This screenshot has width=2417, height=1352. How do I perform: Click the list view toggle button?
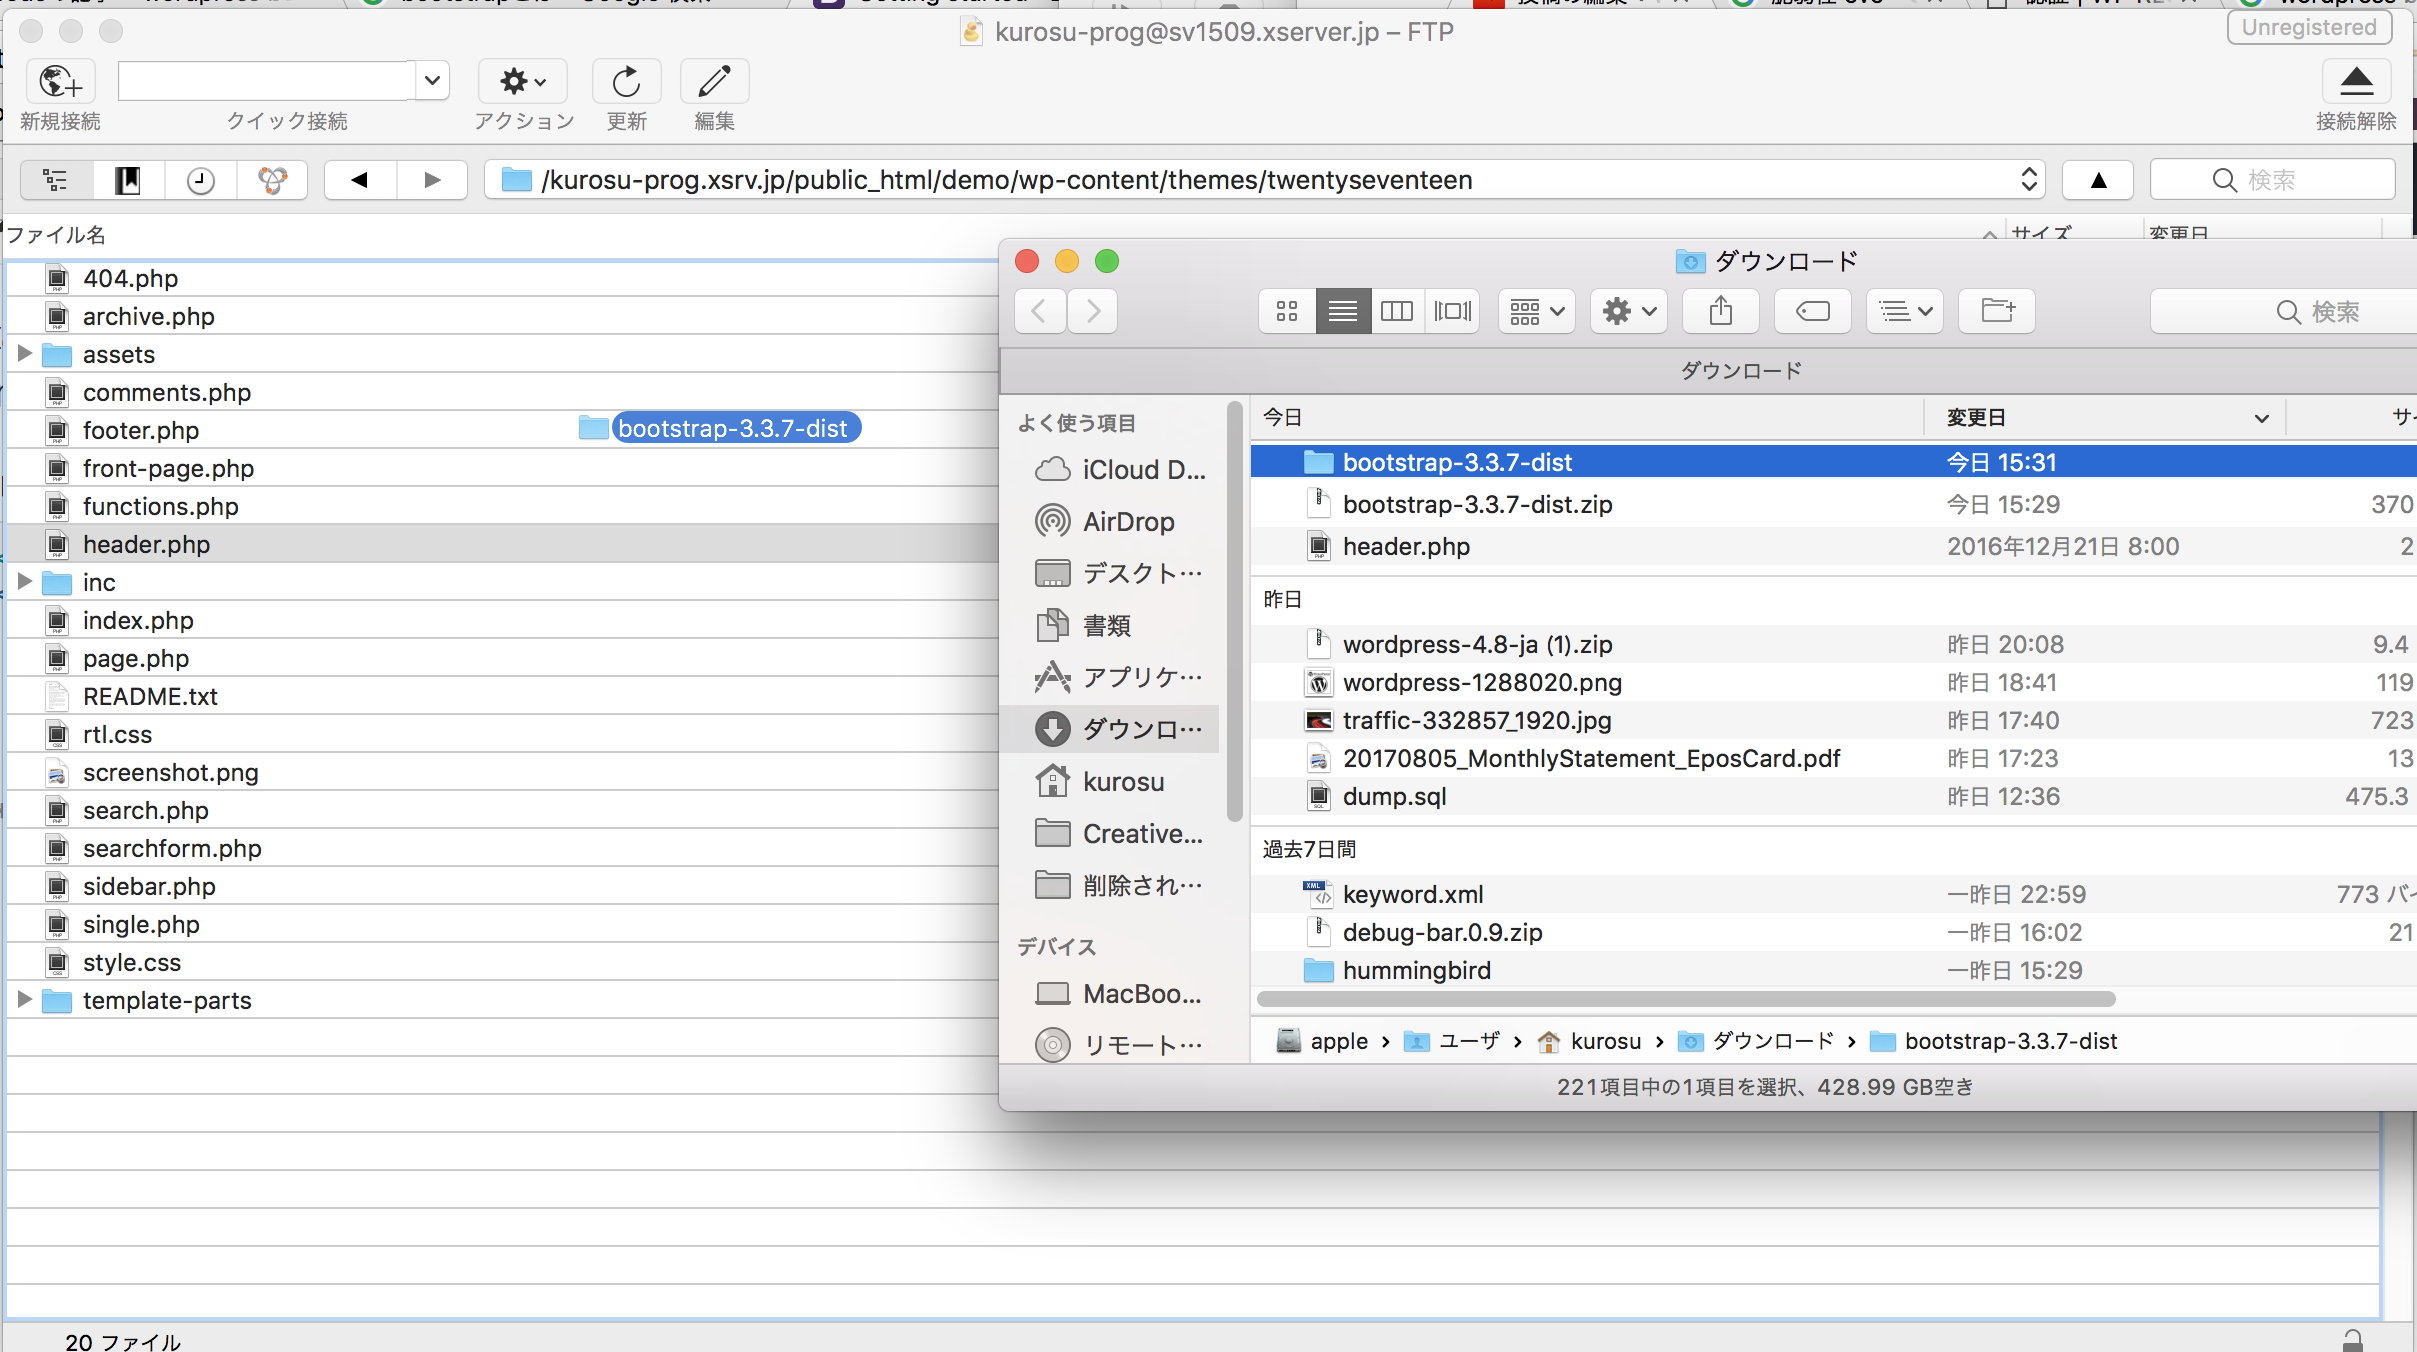tap(1343, 311)
